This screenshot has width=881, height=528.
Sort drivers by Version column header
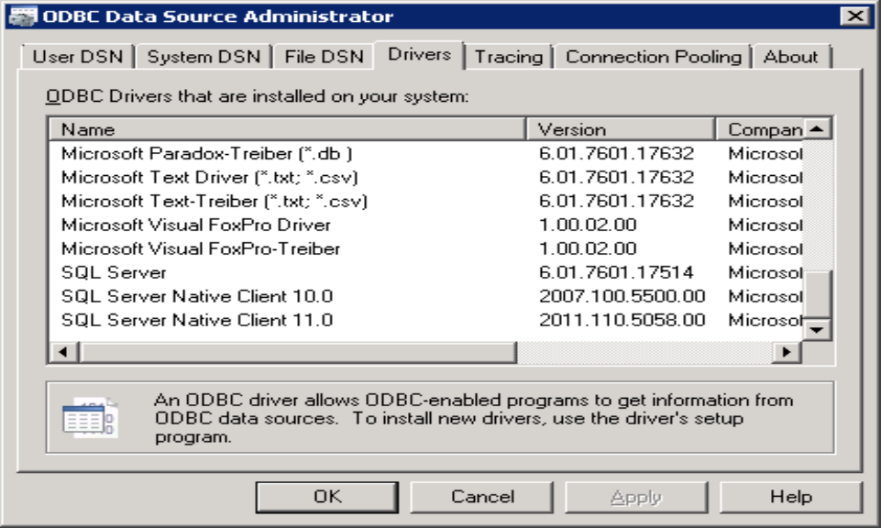[620, 129]
